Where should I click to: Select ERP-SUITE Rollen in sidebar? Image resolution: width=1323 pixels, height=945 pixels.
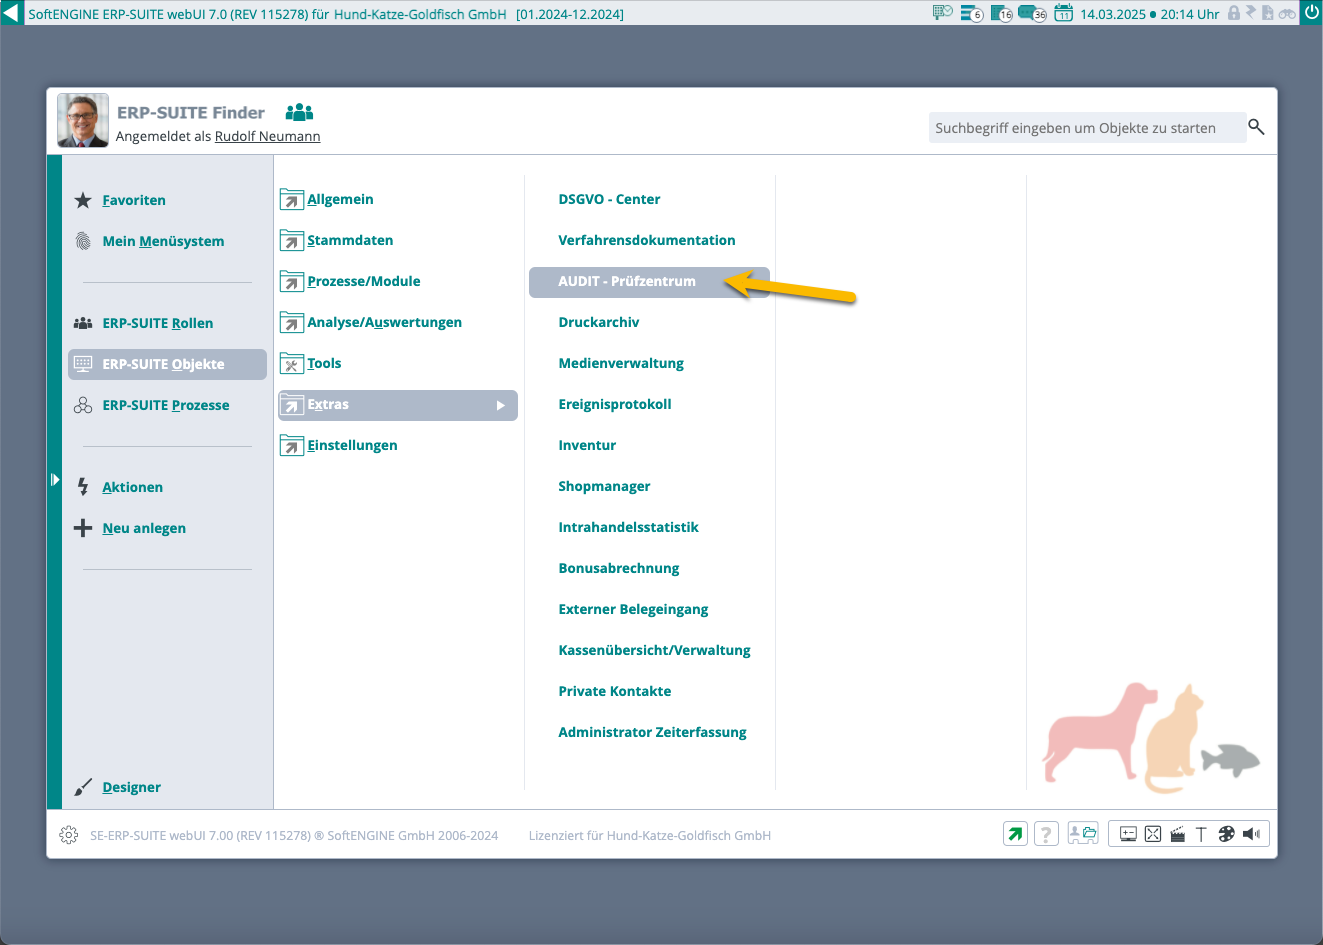(x=157, y=323)
